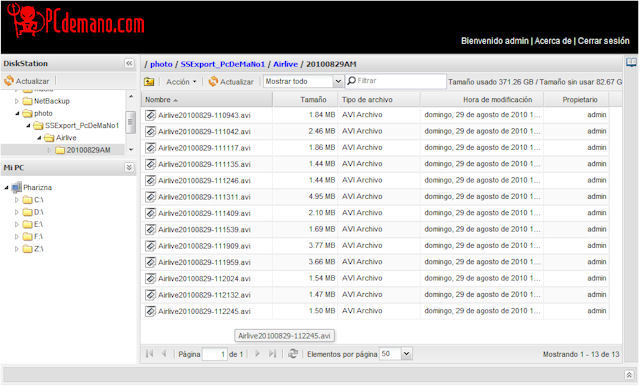Collapse the Airlive folder tree arrow
640x387 pixels.
coord(39,138)
